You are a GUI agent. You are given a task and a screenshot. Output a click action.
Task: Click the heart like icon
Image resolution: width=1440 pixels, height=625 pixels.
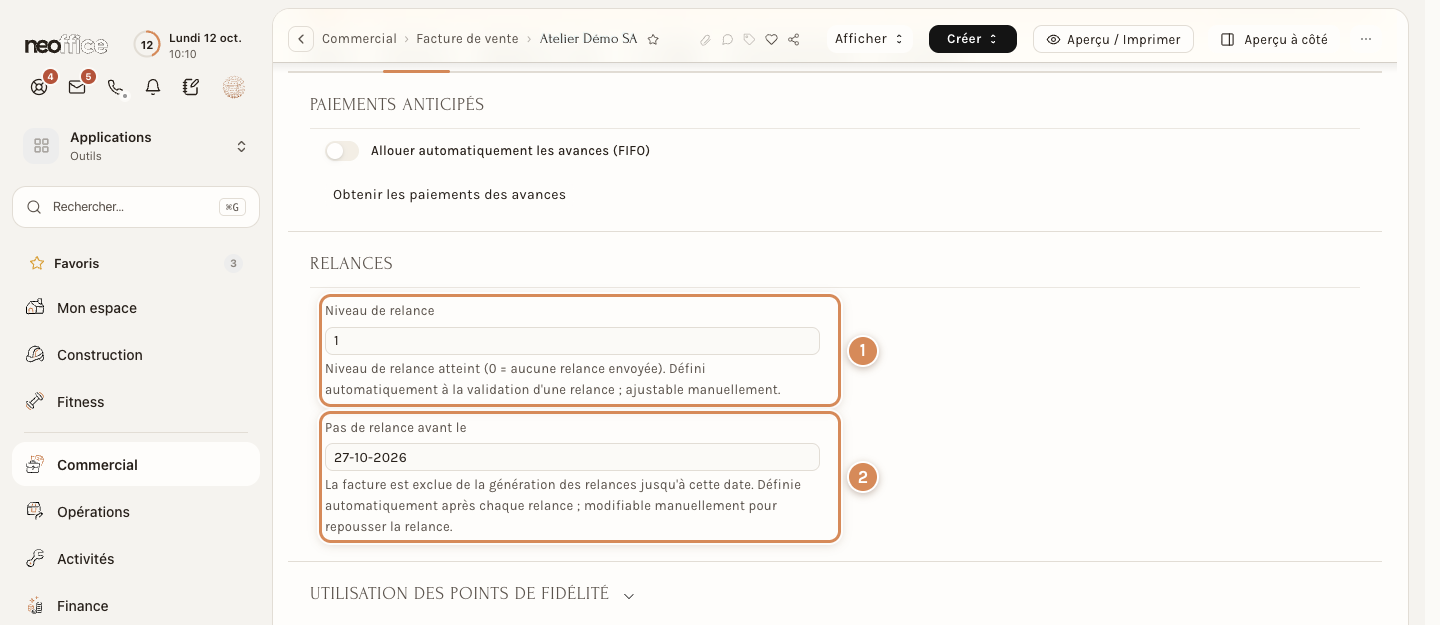[x=771, y=39]
